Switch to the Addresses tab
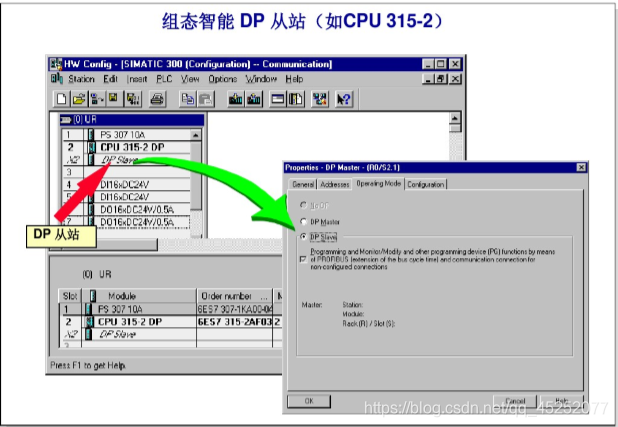Screen dimensions: 618x427 click(x=335, y=184)
